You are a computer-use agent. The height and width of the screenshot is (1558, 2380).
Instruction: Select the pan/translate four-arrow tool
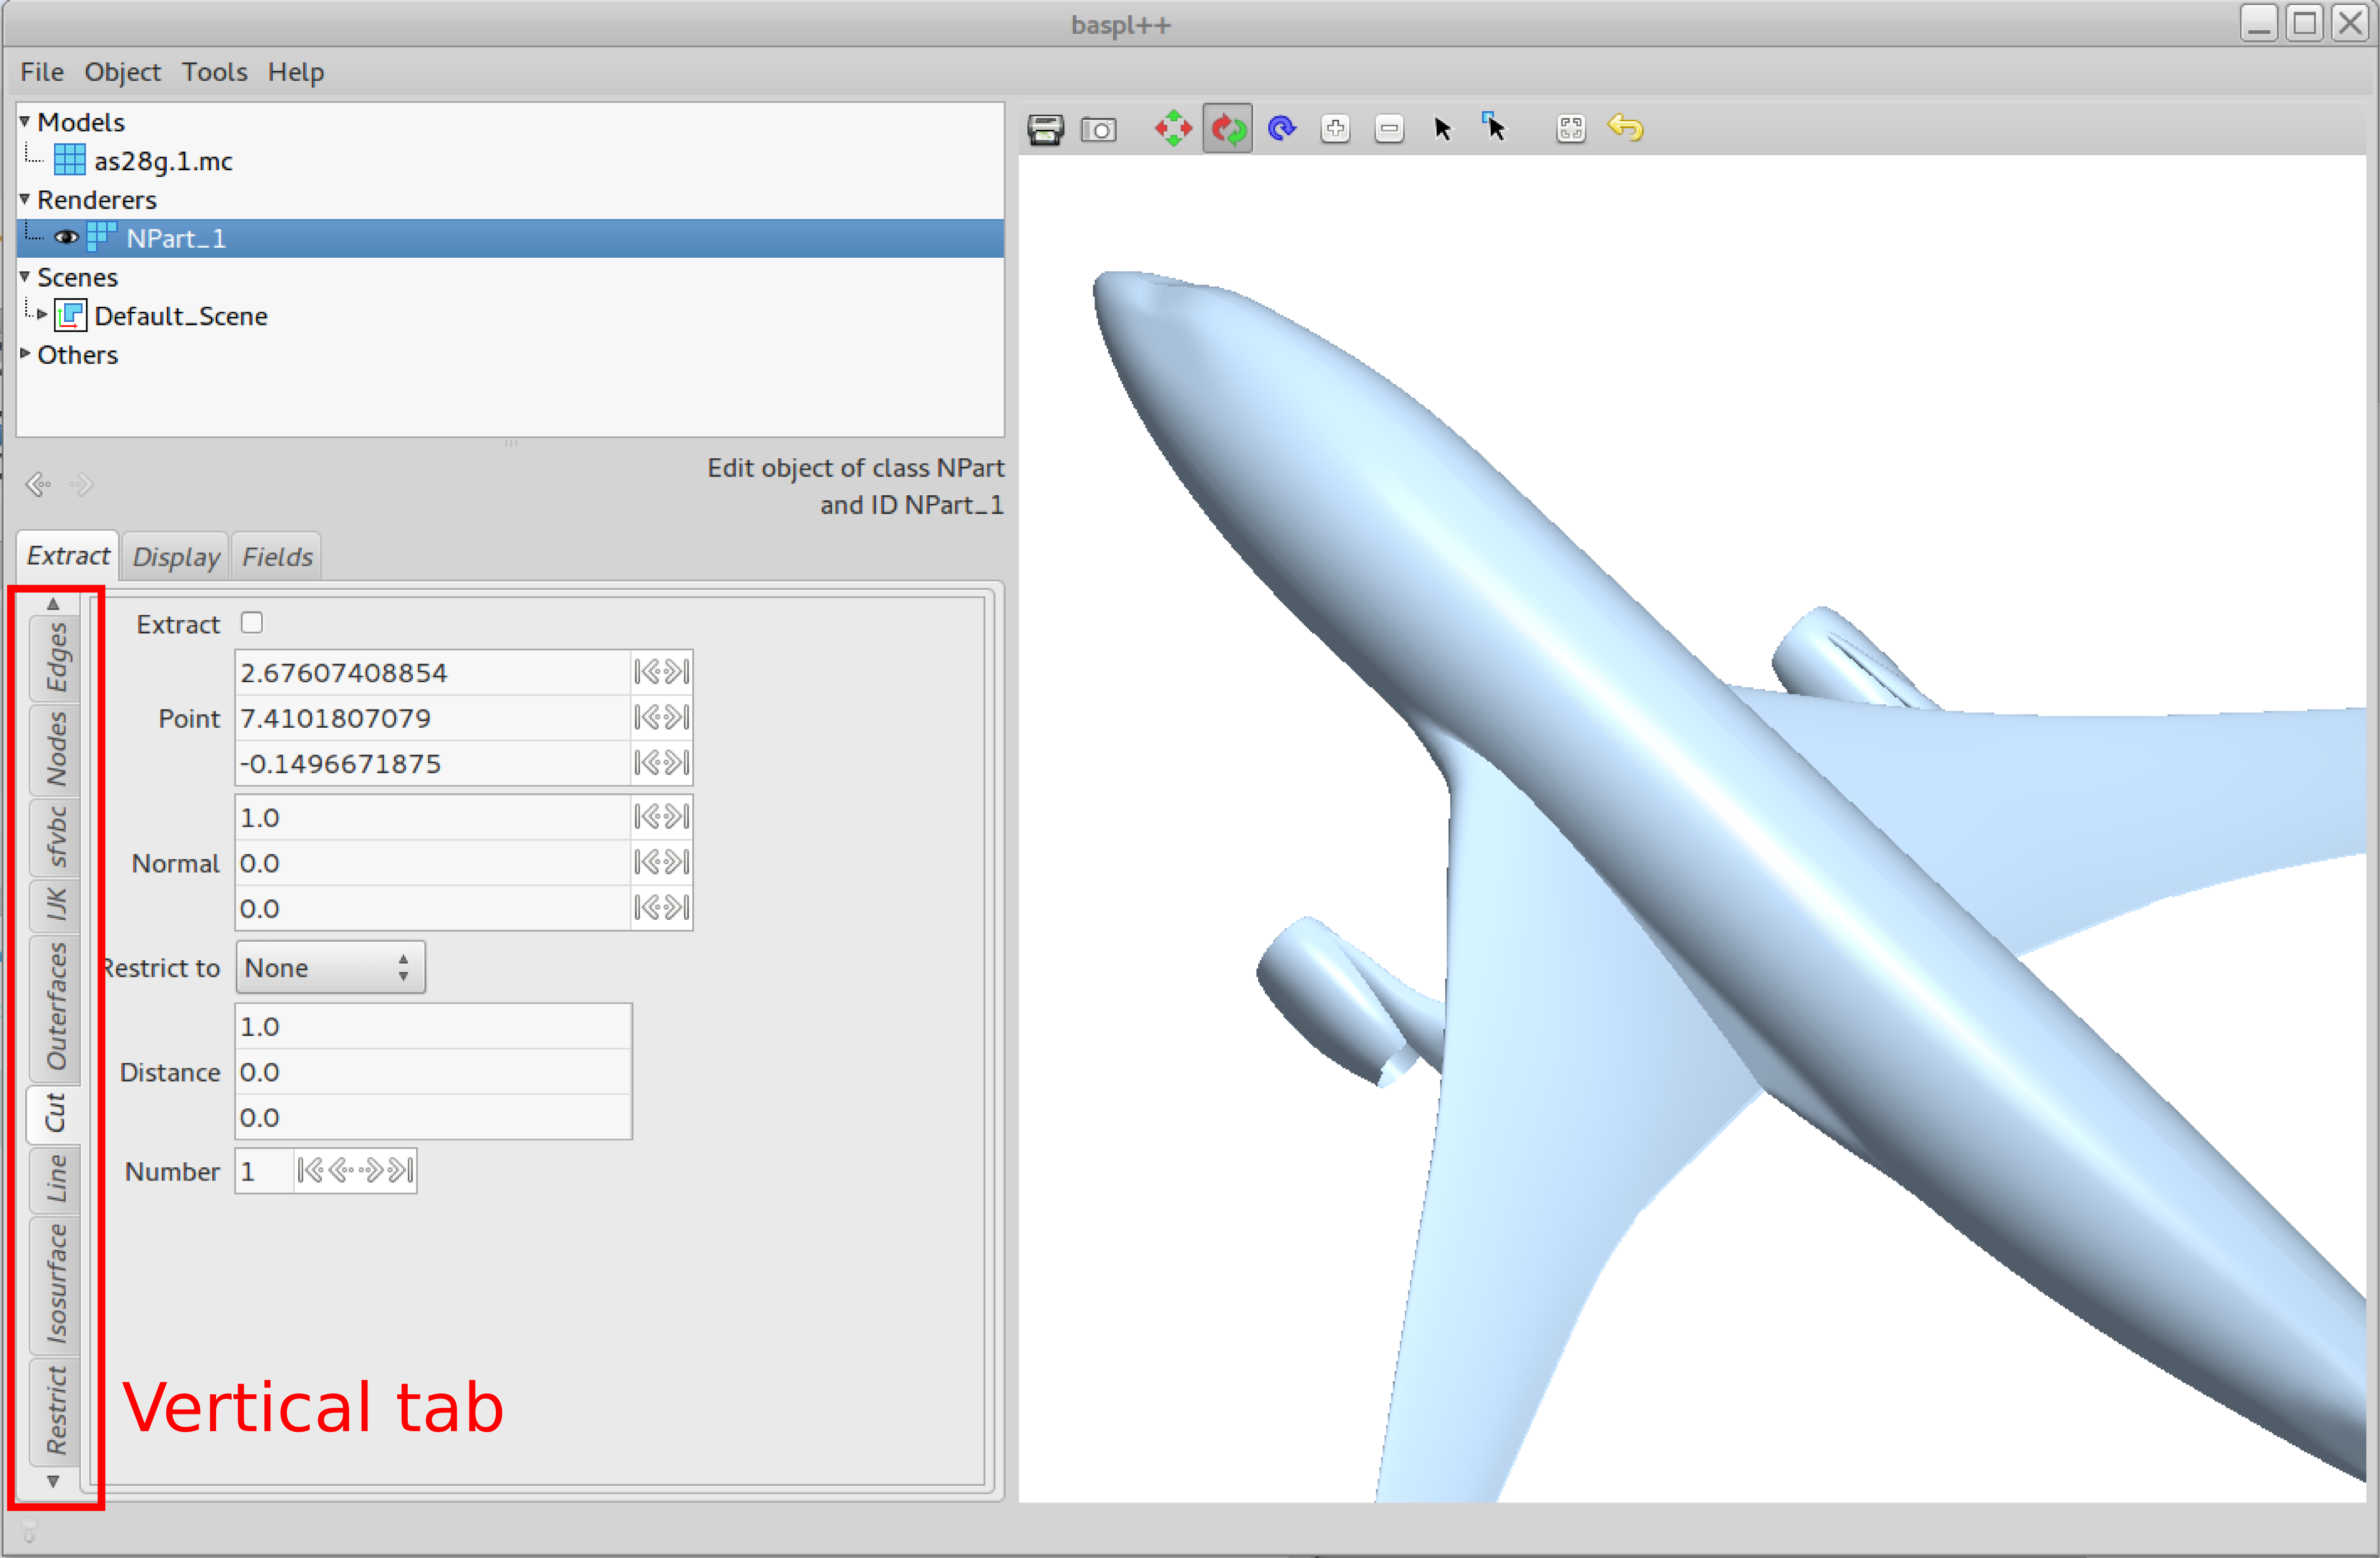pyautogui.click(x=1173, y=129)
